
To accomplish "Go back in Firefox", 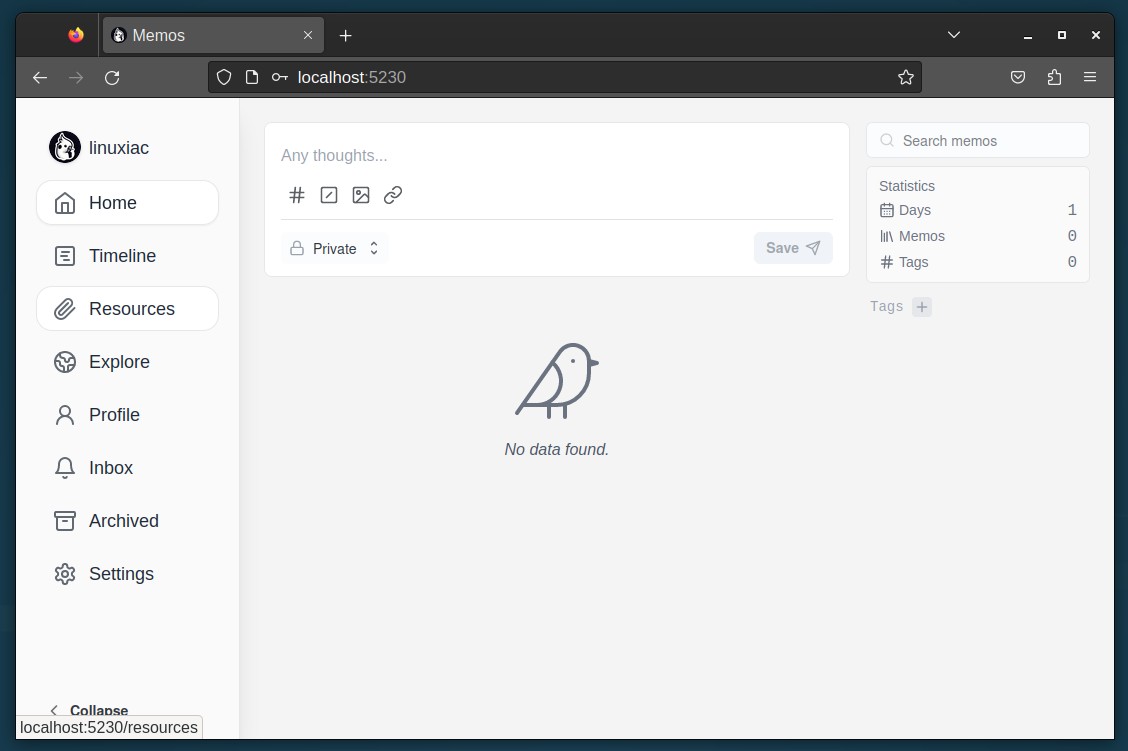I will tap(40, 78).
